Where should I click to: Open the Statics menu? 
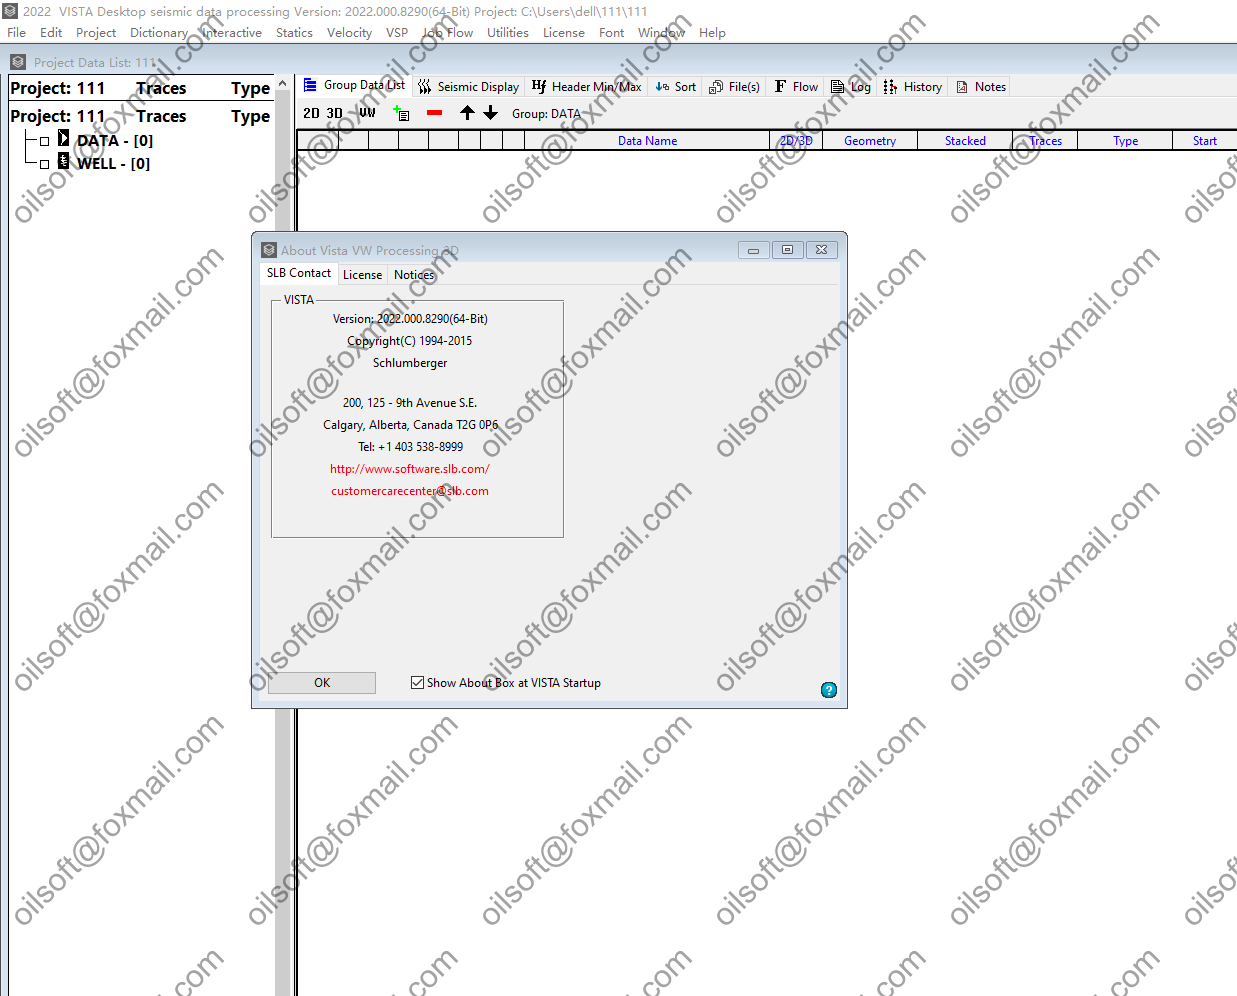[294, 33]
